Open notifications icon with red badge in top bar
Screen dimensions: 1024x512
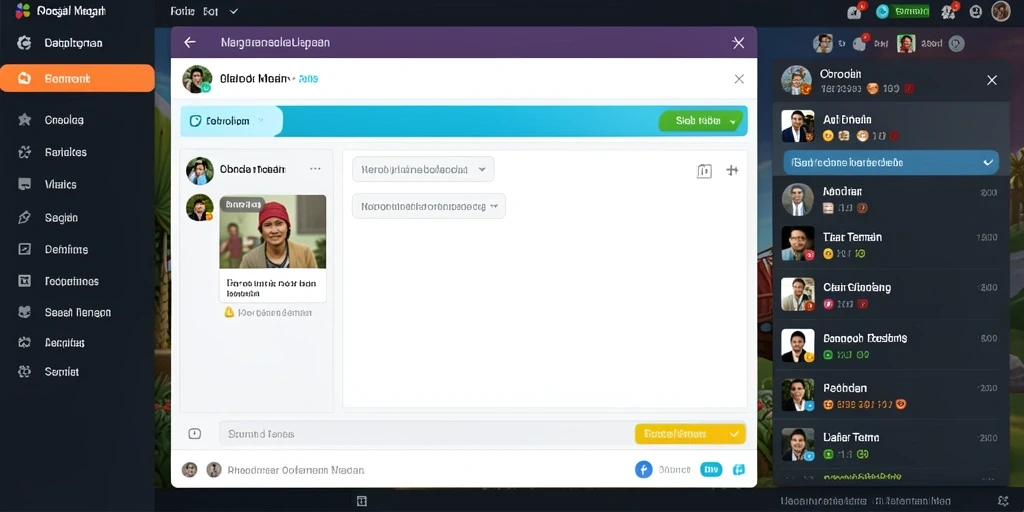tap(856, 11)
